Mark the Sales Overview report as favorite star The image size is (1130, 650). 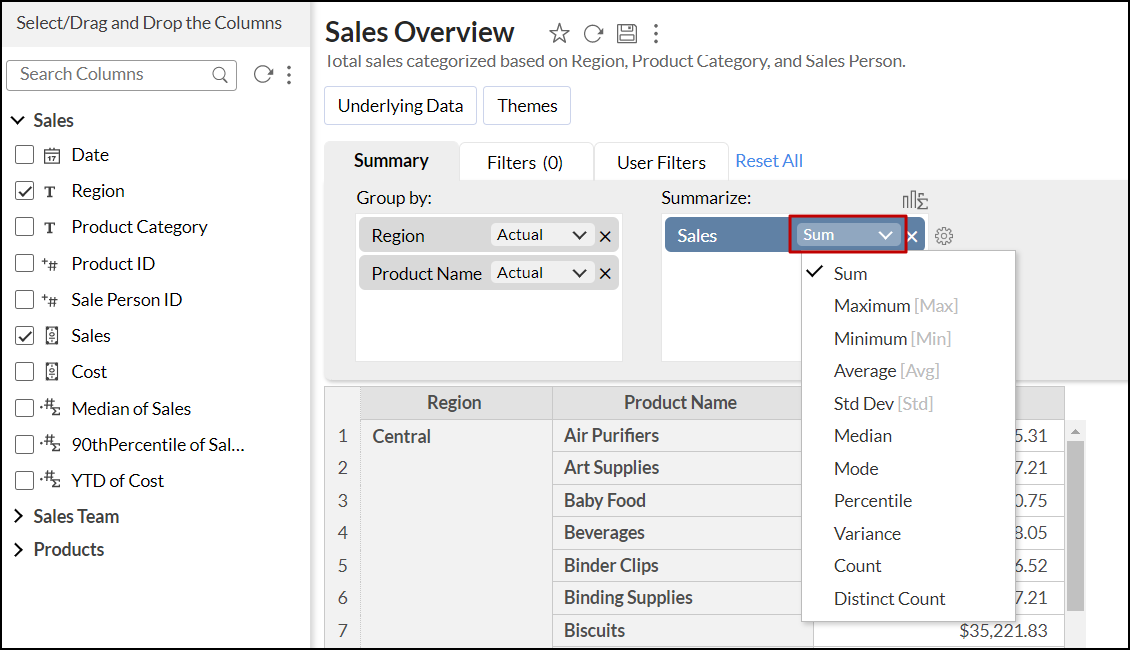pos(559,34)
